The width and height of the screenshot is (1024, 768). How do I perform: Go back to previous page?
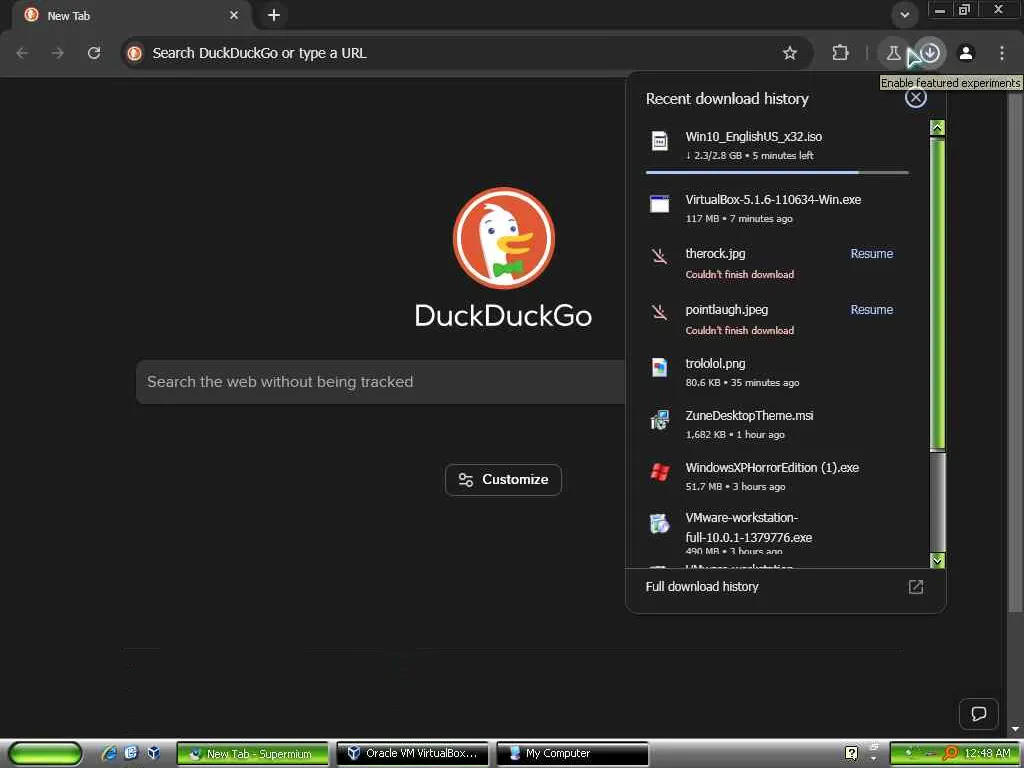[x=22, y=53]
